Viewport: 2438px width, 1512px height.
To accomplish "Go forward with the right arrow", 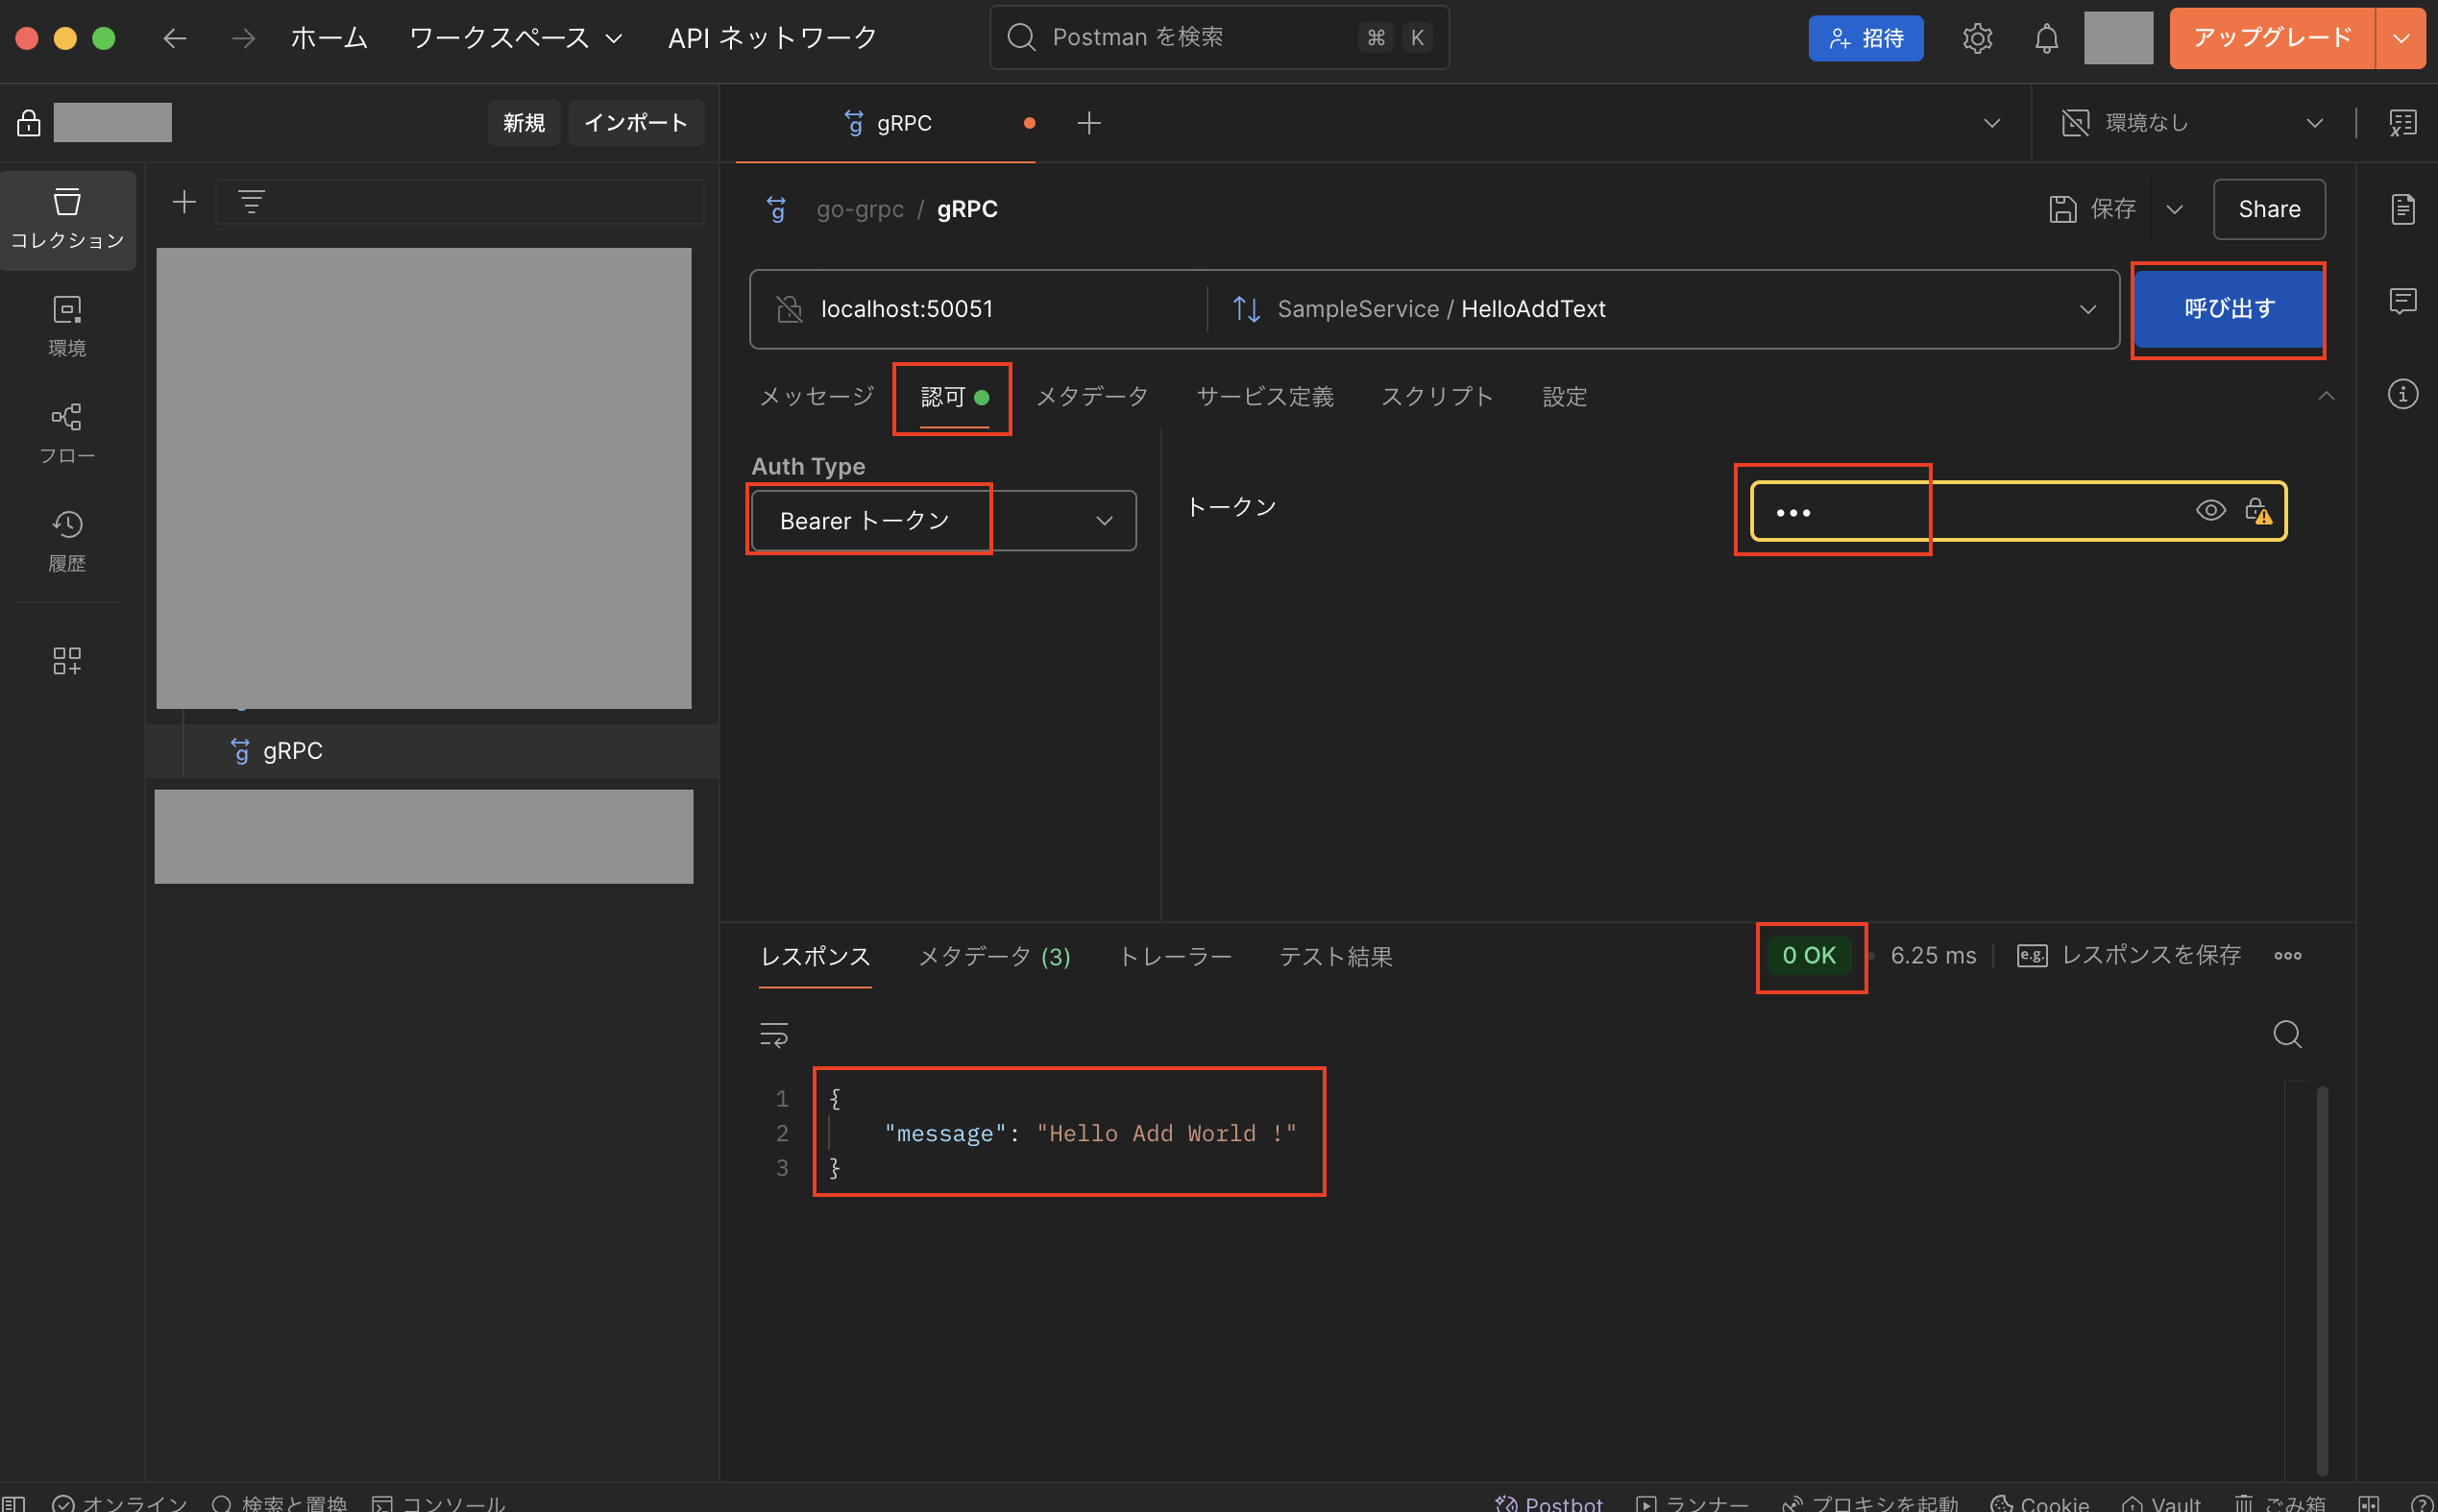I will (x=243, y=38).
